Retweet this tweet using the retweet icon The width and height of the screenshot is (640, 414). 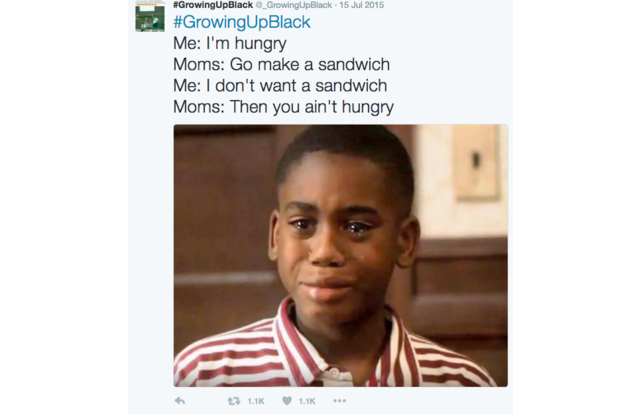pyautogui.click(x=234, y=401)
